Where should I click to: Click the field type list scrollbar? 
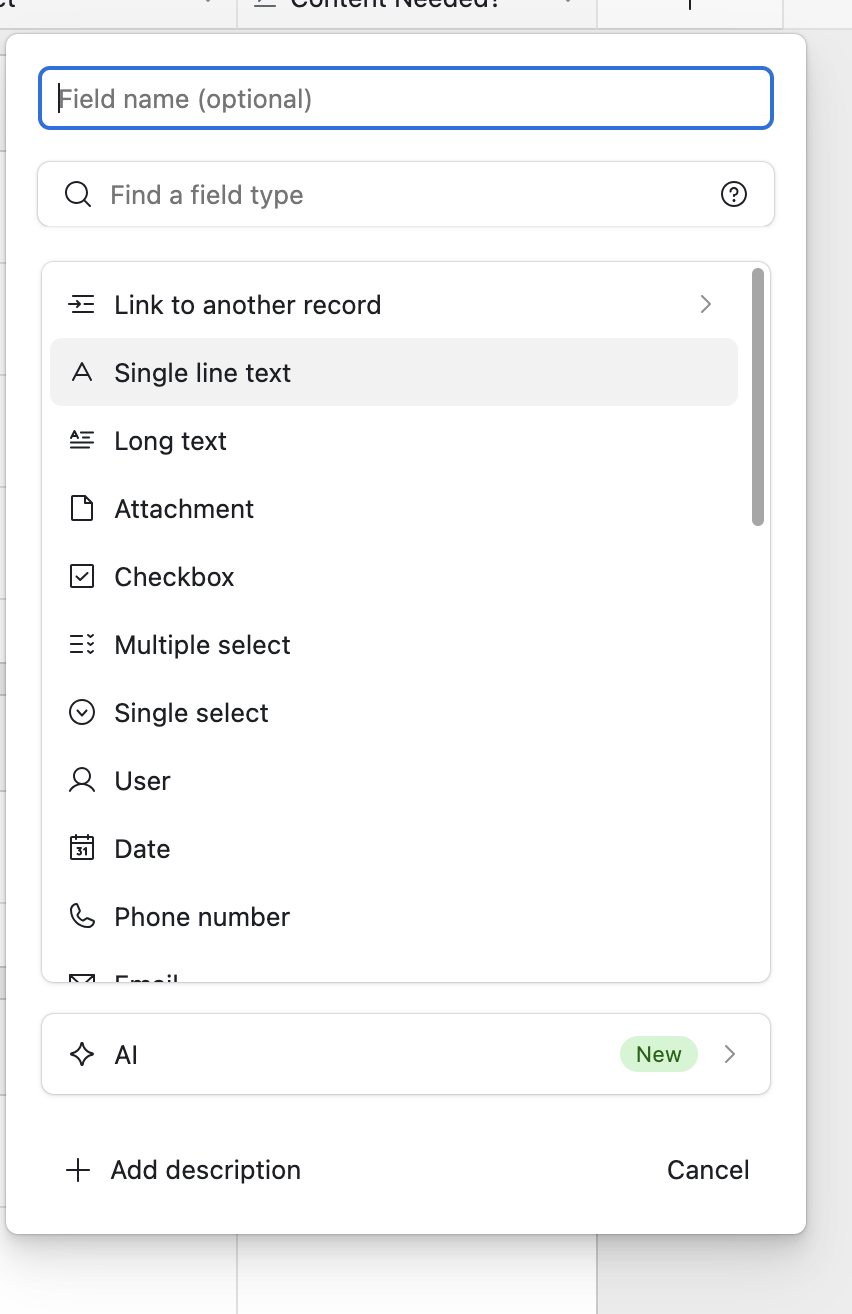pyautogui.click(x=758, y=396)
